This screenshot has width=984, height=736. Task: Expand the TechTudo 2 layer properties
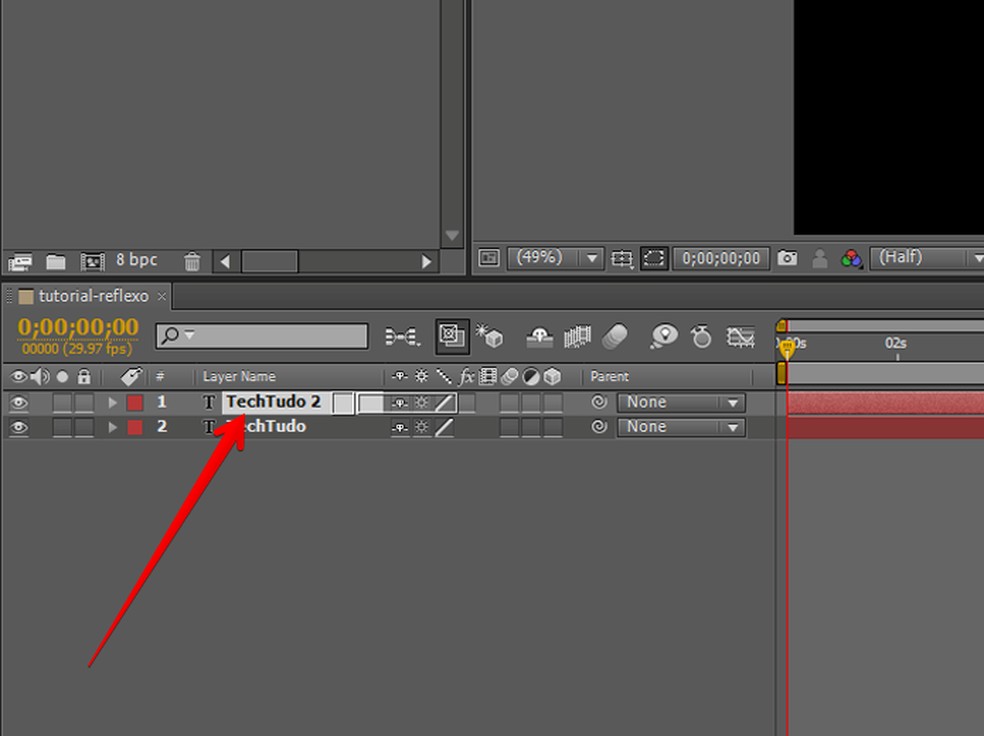(x=112, y=402)
